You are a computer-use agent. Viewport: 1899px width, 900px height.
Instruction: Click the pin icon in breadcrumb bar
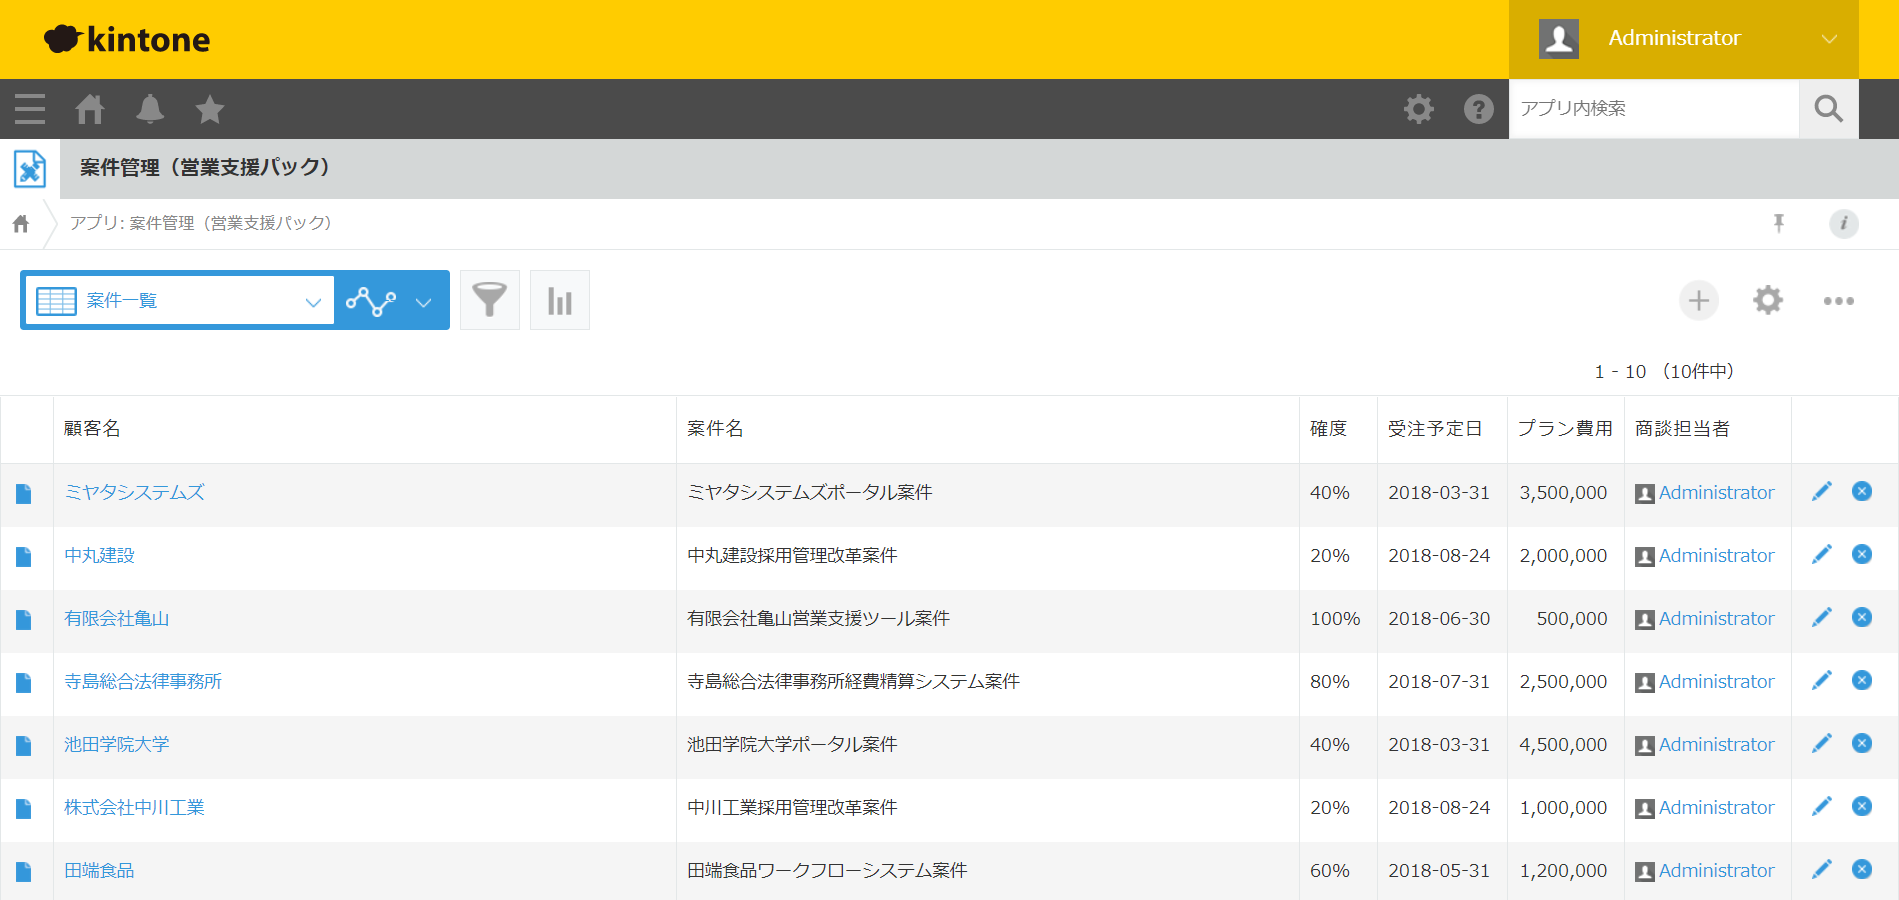[1779, 223]
